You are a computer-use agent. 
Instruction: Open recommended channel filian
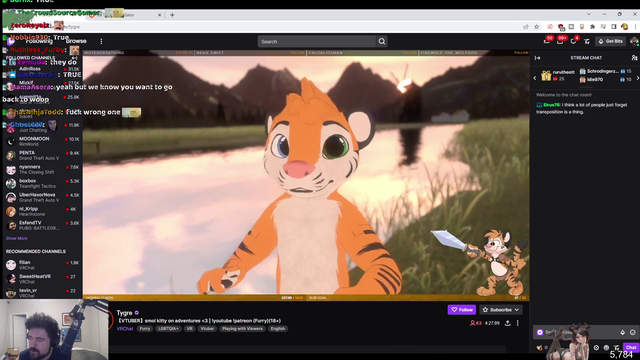[42, 265]
